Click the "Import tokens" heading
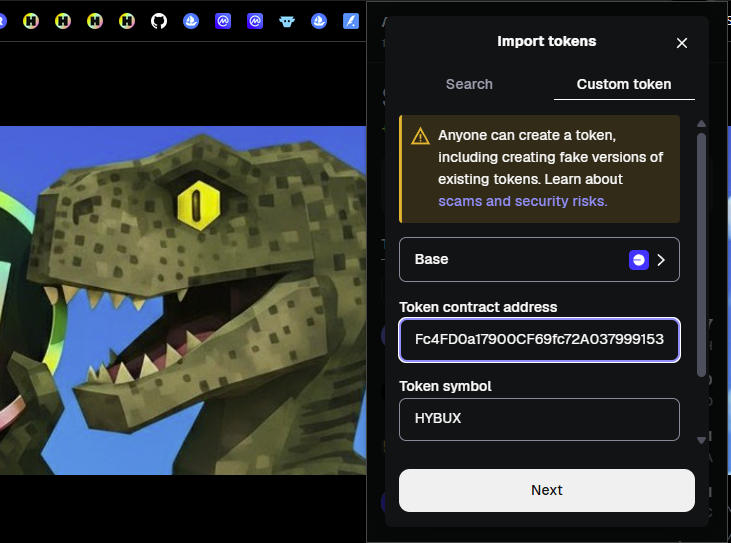The width and height of the screenshot is (731, 543). pyautogui.click(x=547, y=41)
